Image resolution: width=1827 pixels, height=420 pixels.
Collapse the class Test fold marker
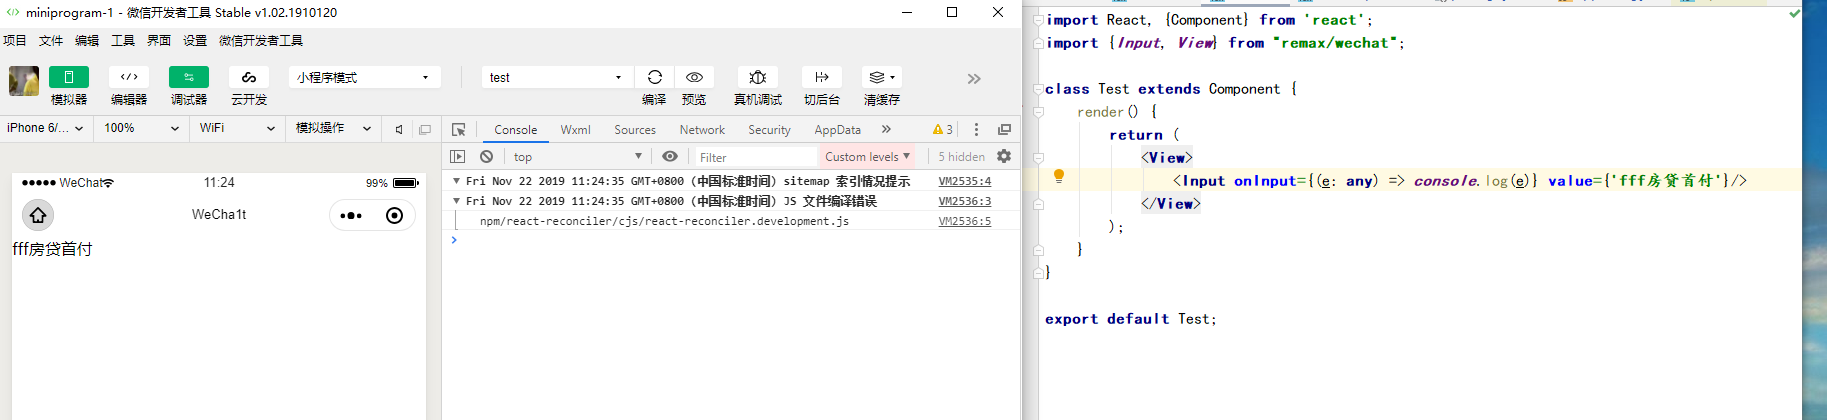pos(1038,89)
